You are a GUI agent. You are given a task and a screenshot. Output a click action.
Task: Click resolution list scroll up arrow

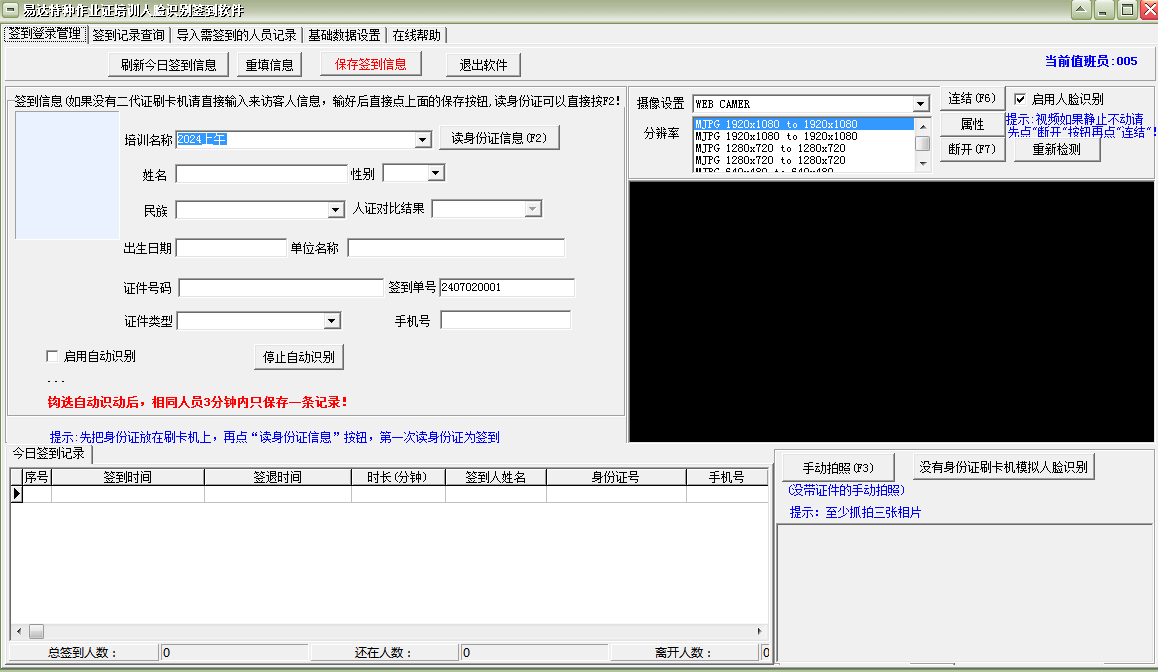click(922, 126)
